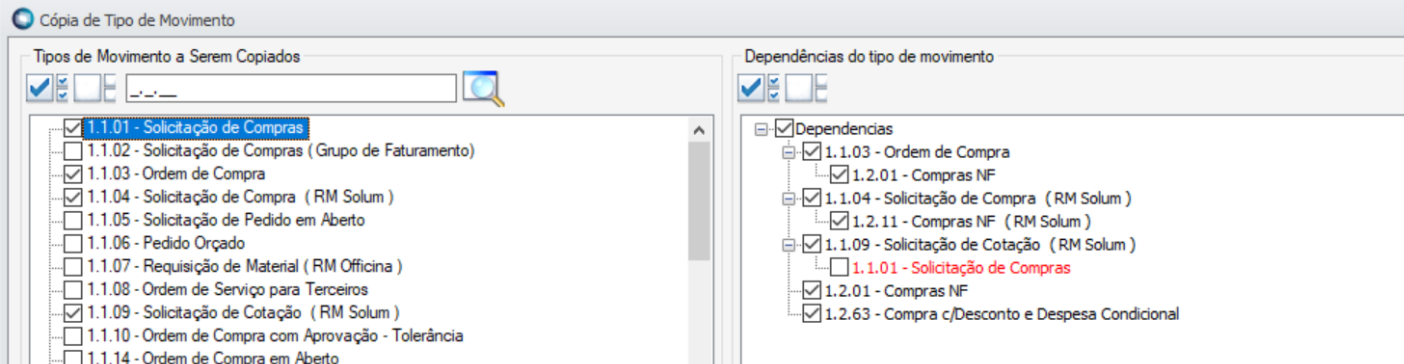
Task: Uncheck 1.2.63 Compra c/Desconto dependency
Action: pyautogui.click(x=812, y=314)
